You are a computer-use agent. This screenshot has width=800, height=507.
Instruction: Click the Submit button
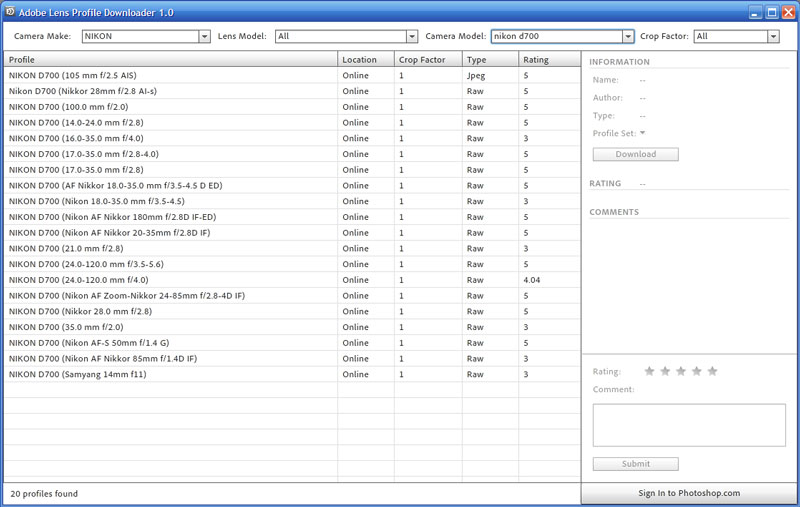pos(635,464)
